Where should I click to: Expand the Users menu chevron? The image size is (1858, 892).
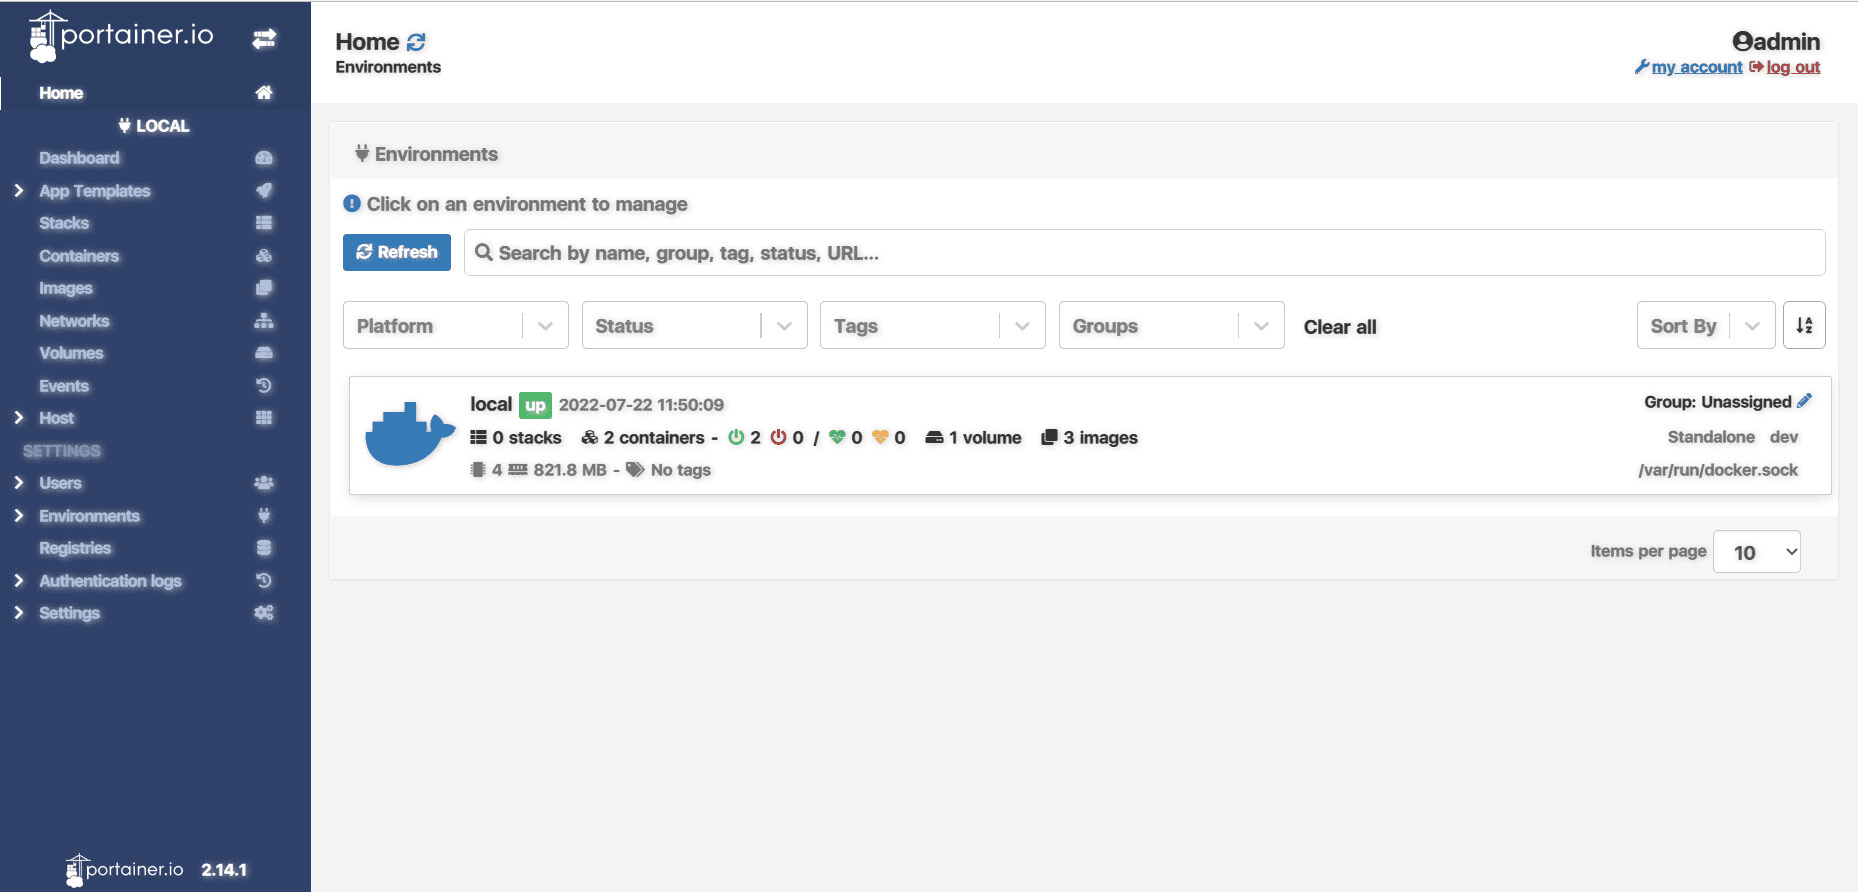pyautogui.click(x=19, y=483)
